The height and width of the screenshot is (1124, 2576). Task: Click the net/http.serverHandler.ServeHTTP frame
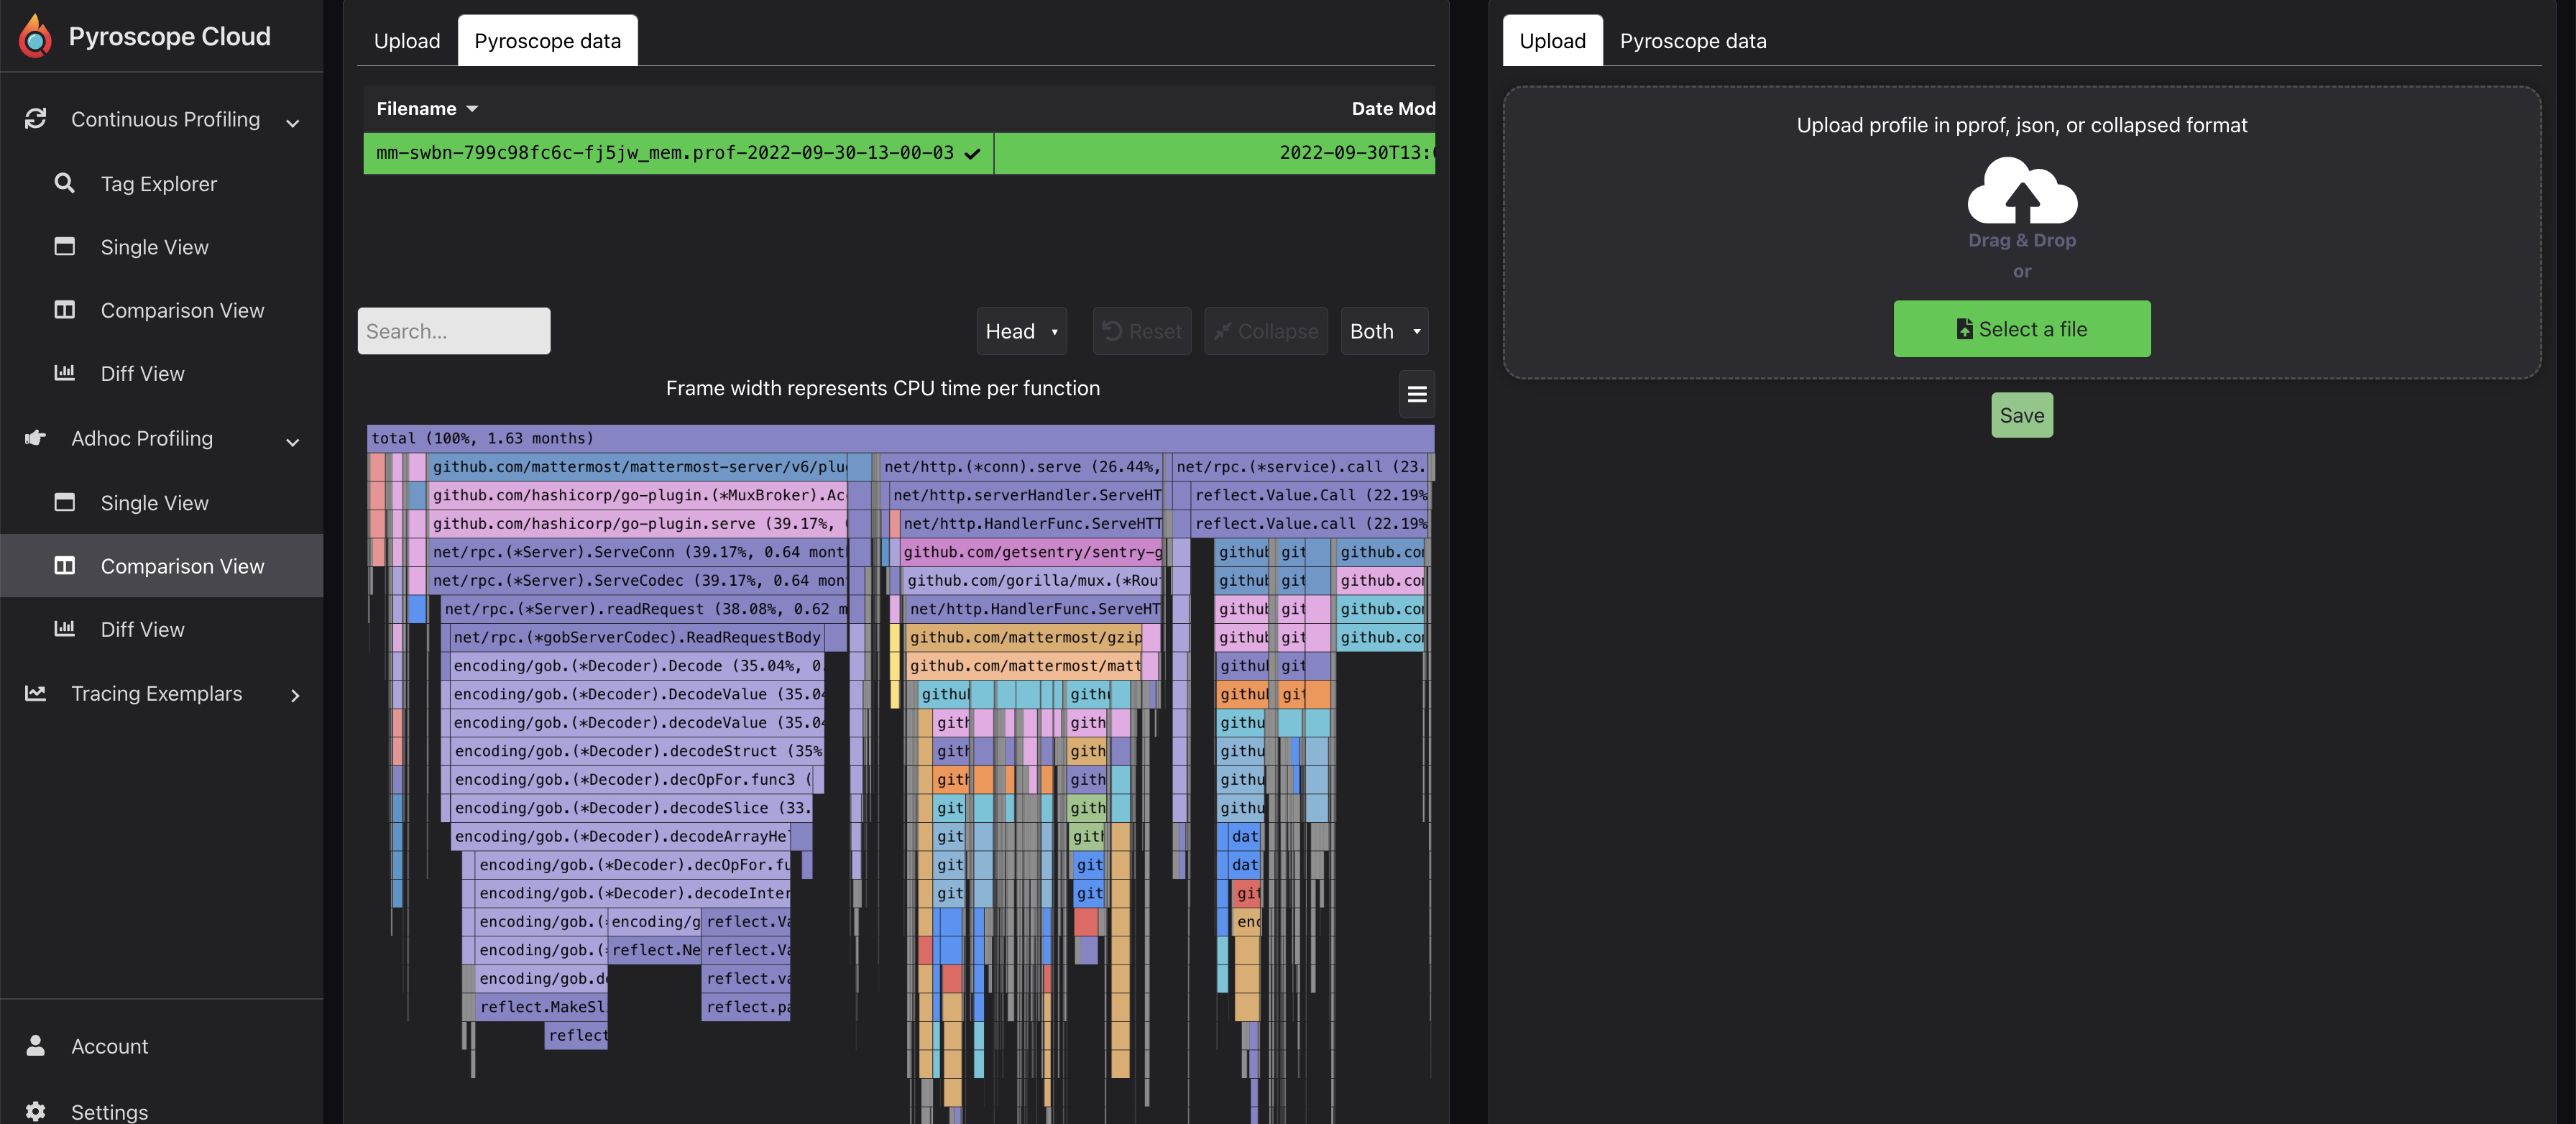click(1027, 495)
